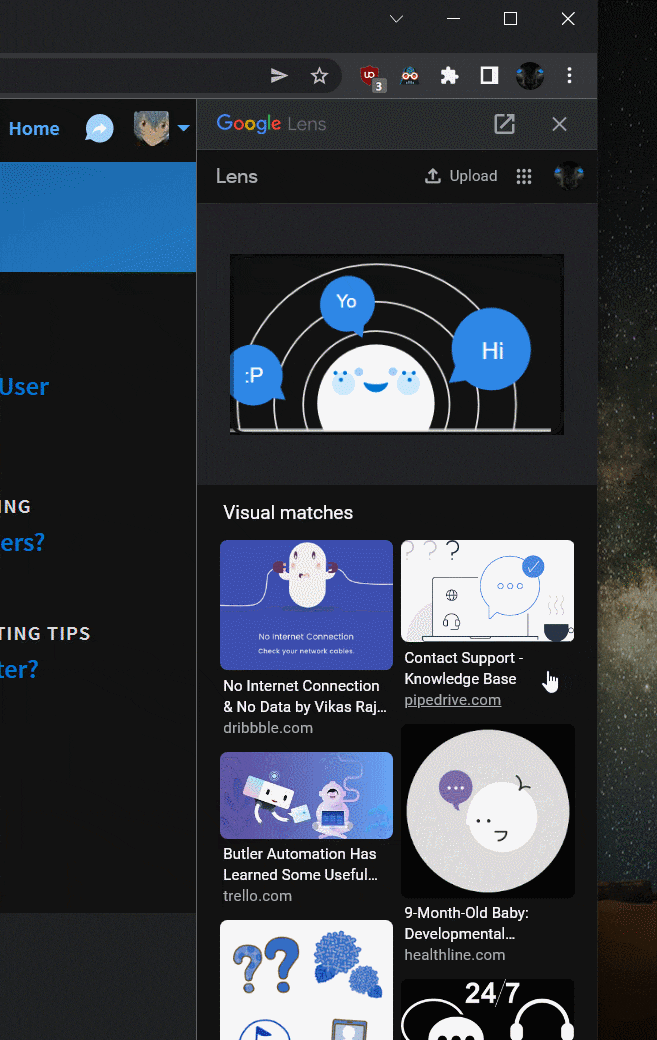Open uBlock Origin extension

pos(370,76)
